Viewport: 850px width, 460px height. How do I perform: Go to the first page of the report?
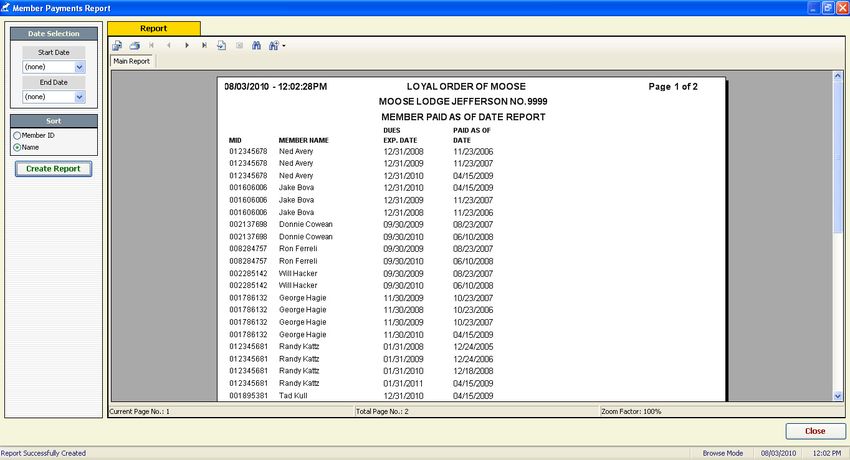click(x=152, y=46)
